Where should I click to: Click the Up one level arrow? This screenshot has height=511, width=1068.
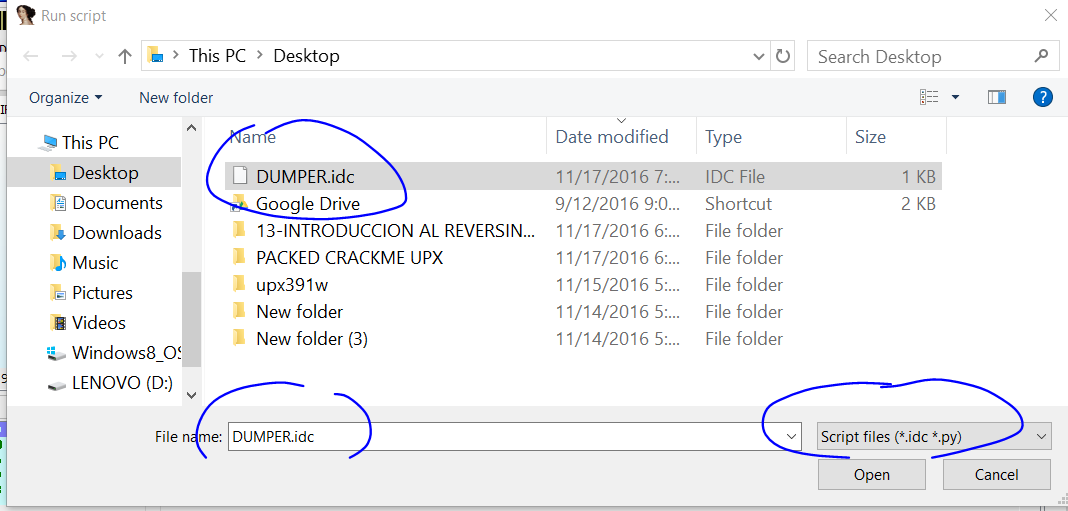click(125, 57)
